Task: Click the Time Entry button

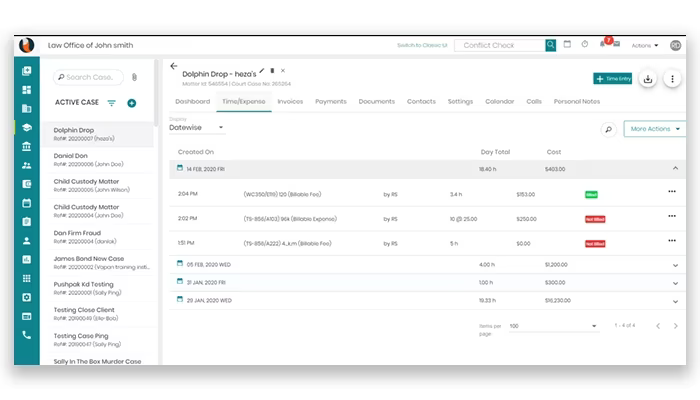Action: [612, 79]
